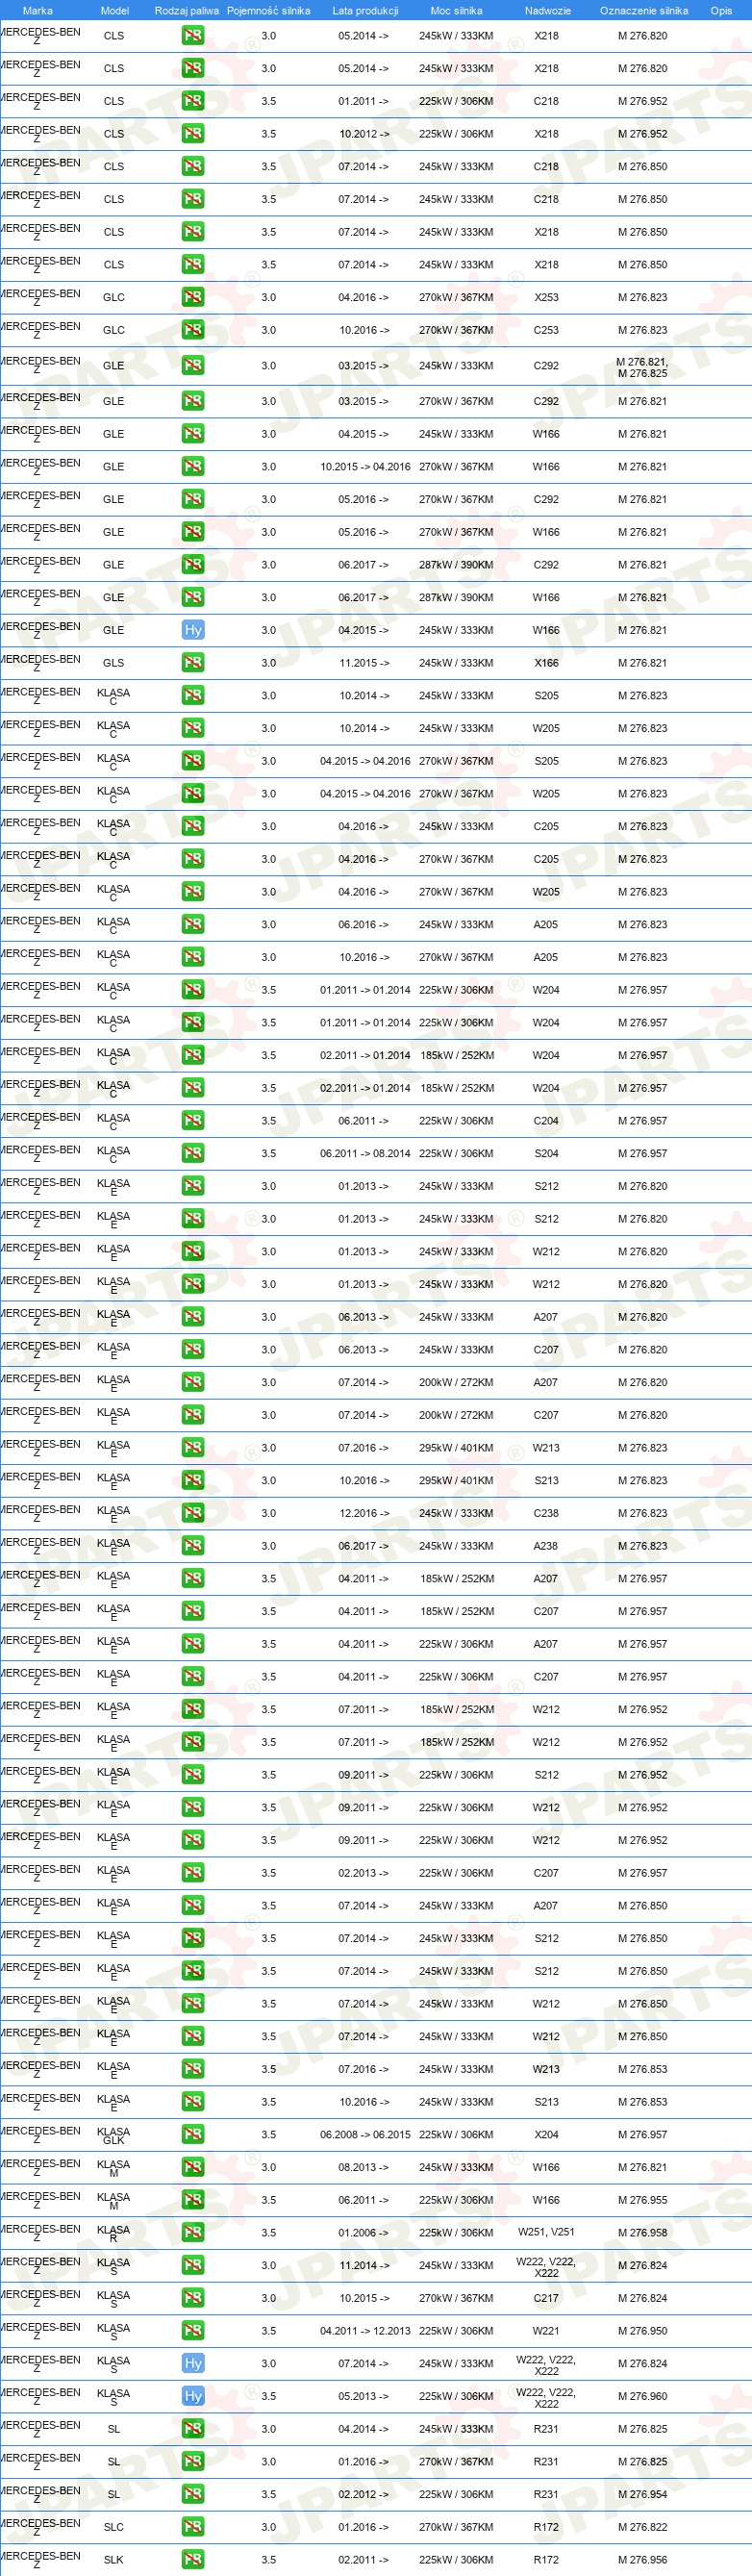Click fuel icon in Klasa GLK X204 row
This screenshot has height=2576, width=752.
click(x=193, y=2135)
